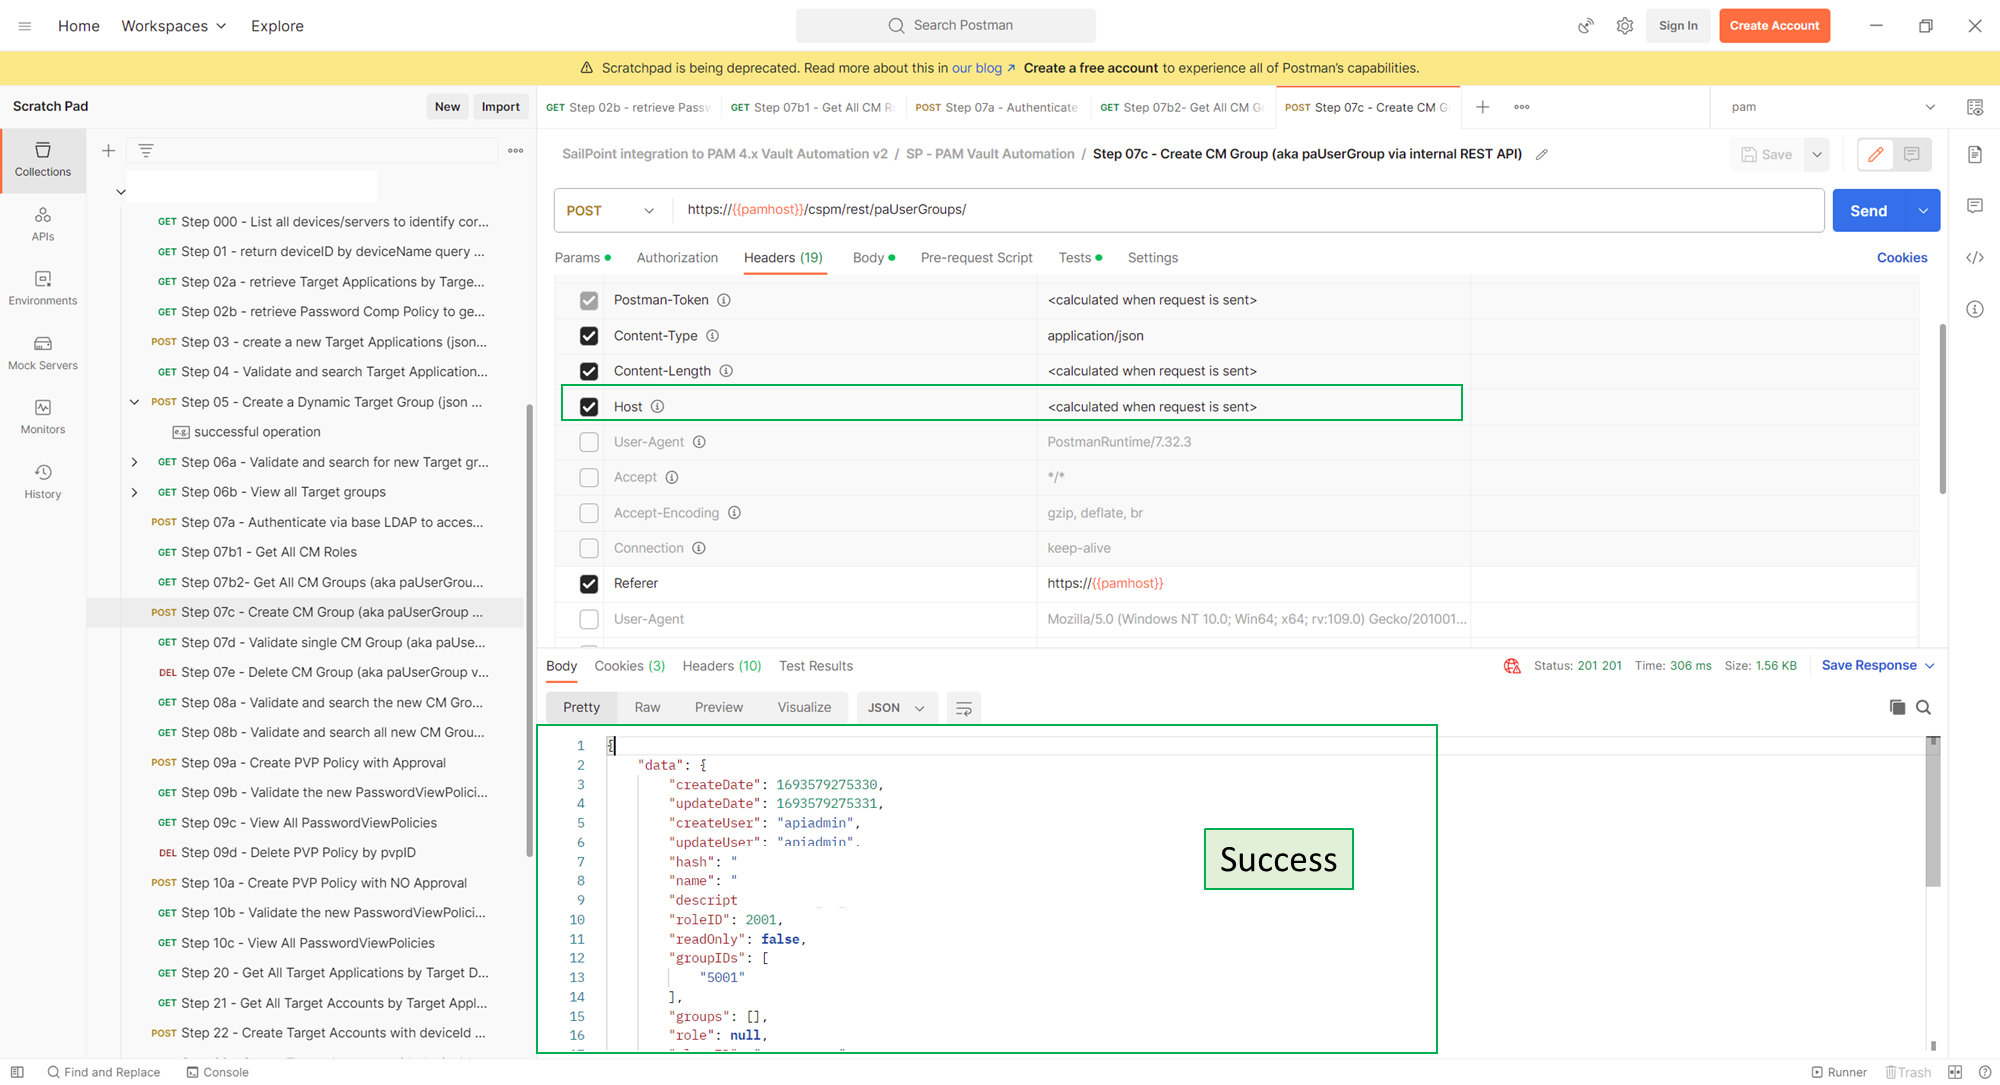Image resolution: width=2000 pixels, height=1085 pixels.
Task: Disable the Referer header checkbox
Action: tap(589, 583)
